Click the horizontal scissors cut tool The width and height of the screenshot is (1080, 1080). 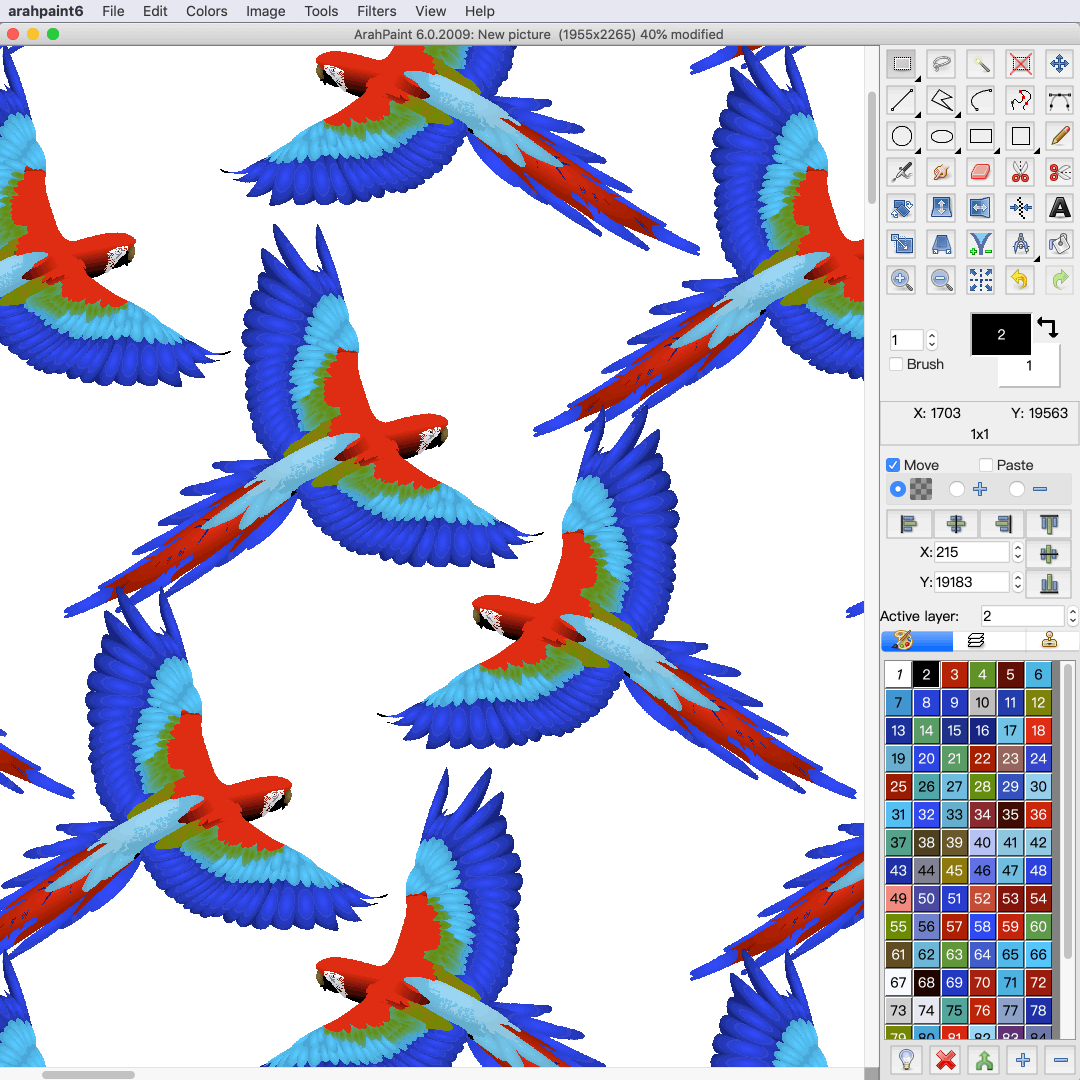coord(1060,172)
